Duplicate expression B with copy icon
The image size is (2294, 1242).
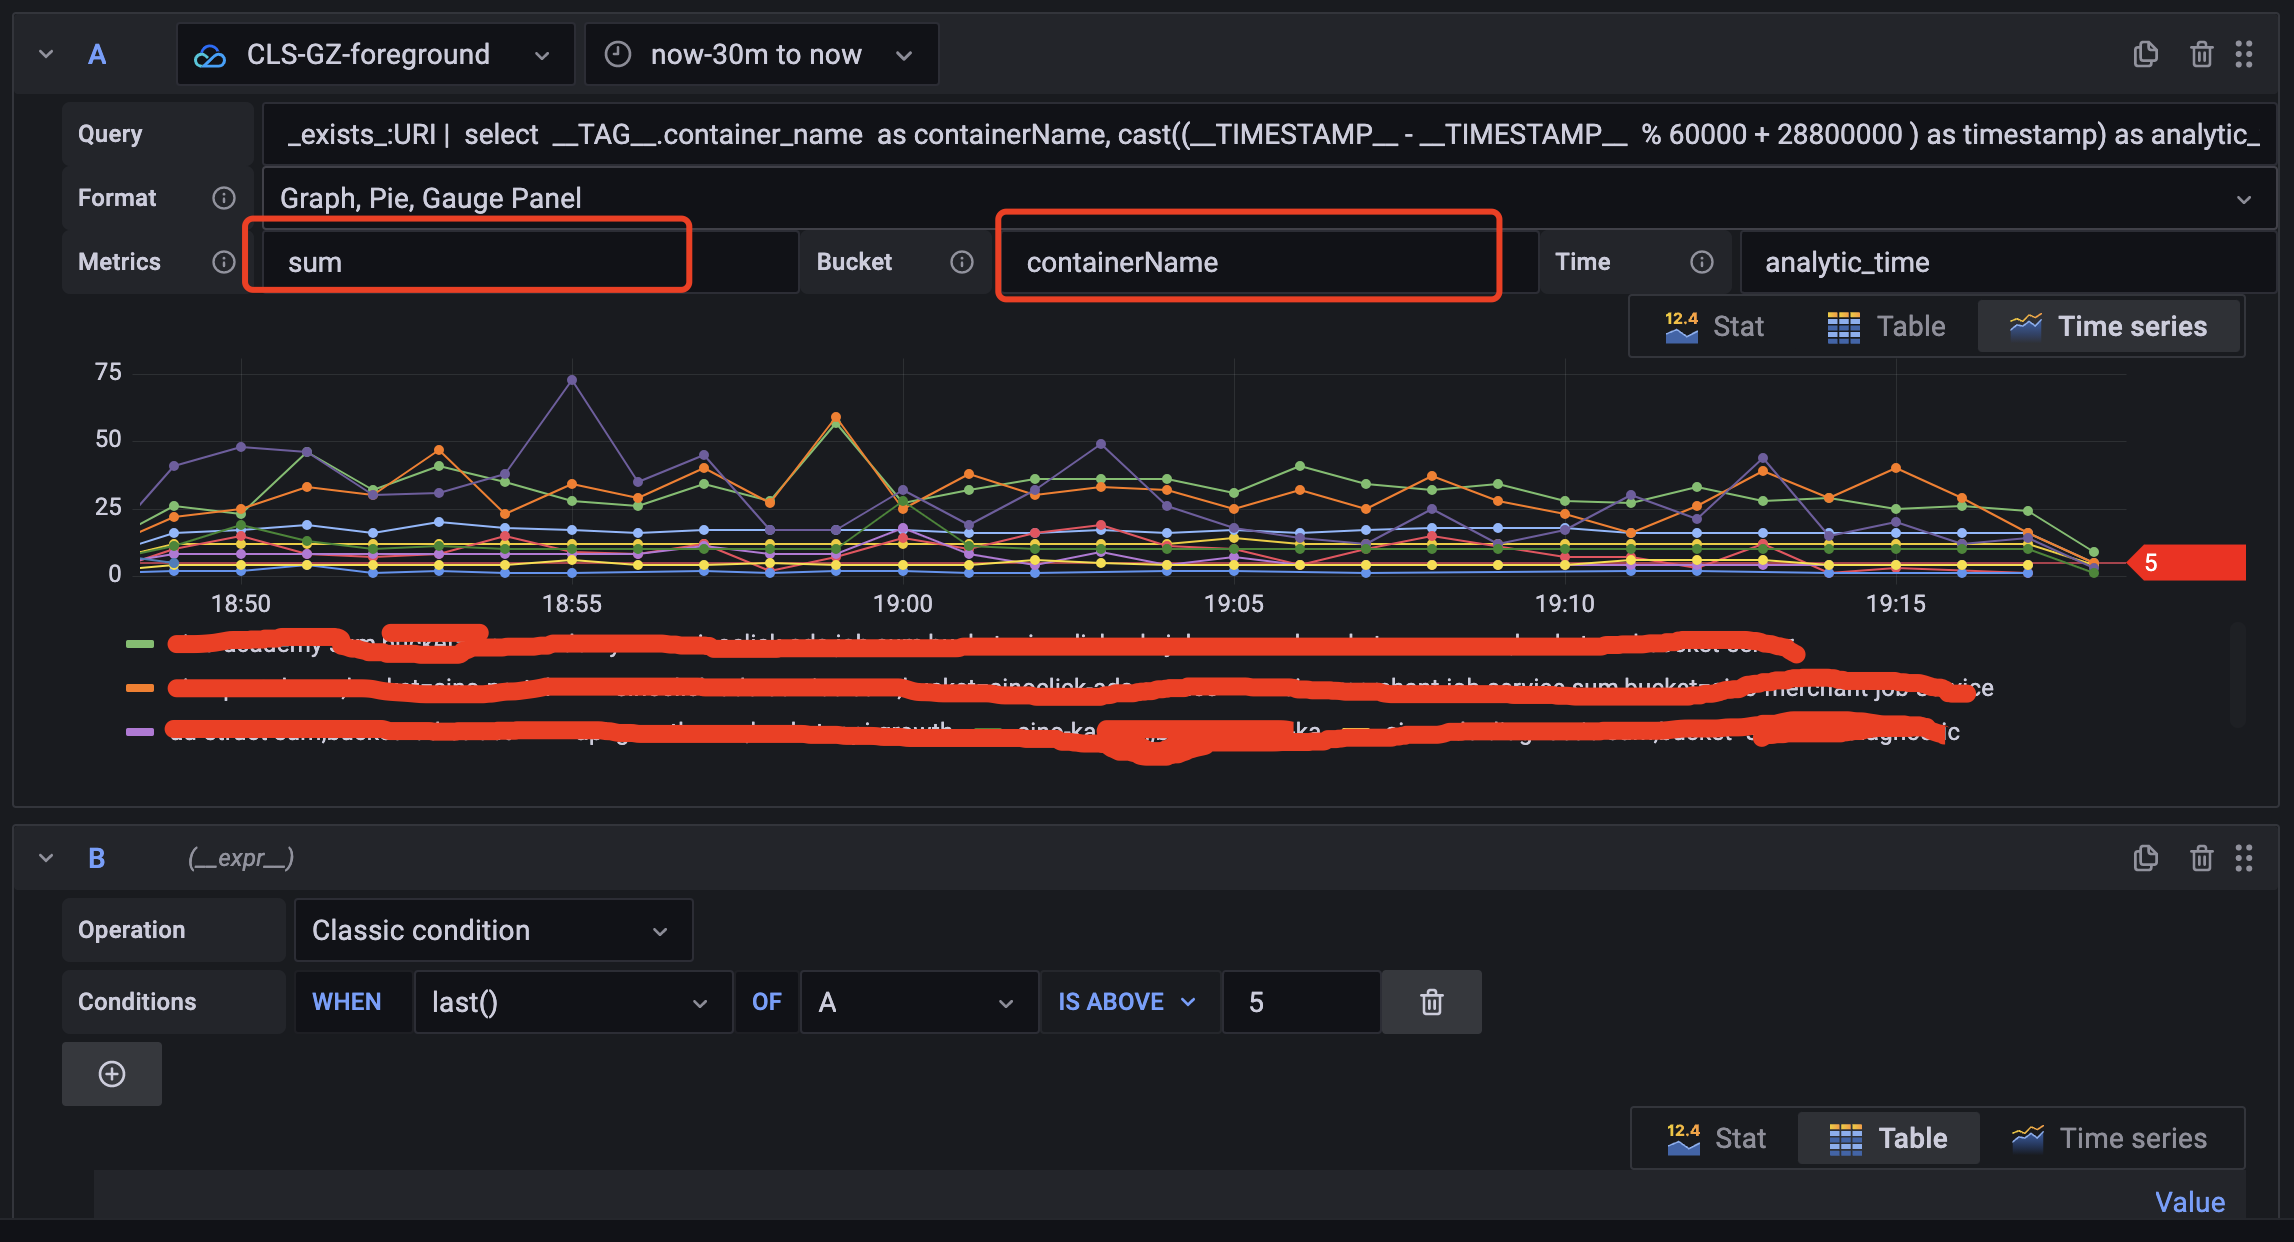[x=2145, y=858]
